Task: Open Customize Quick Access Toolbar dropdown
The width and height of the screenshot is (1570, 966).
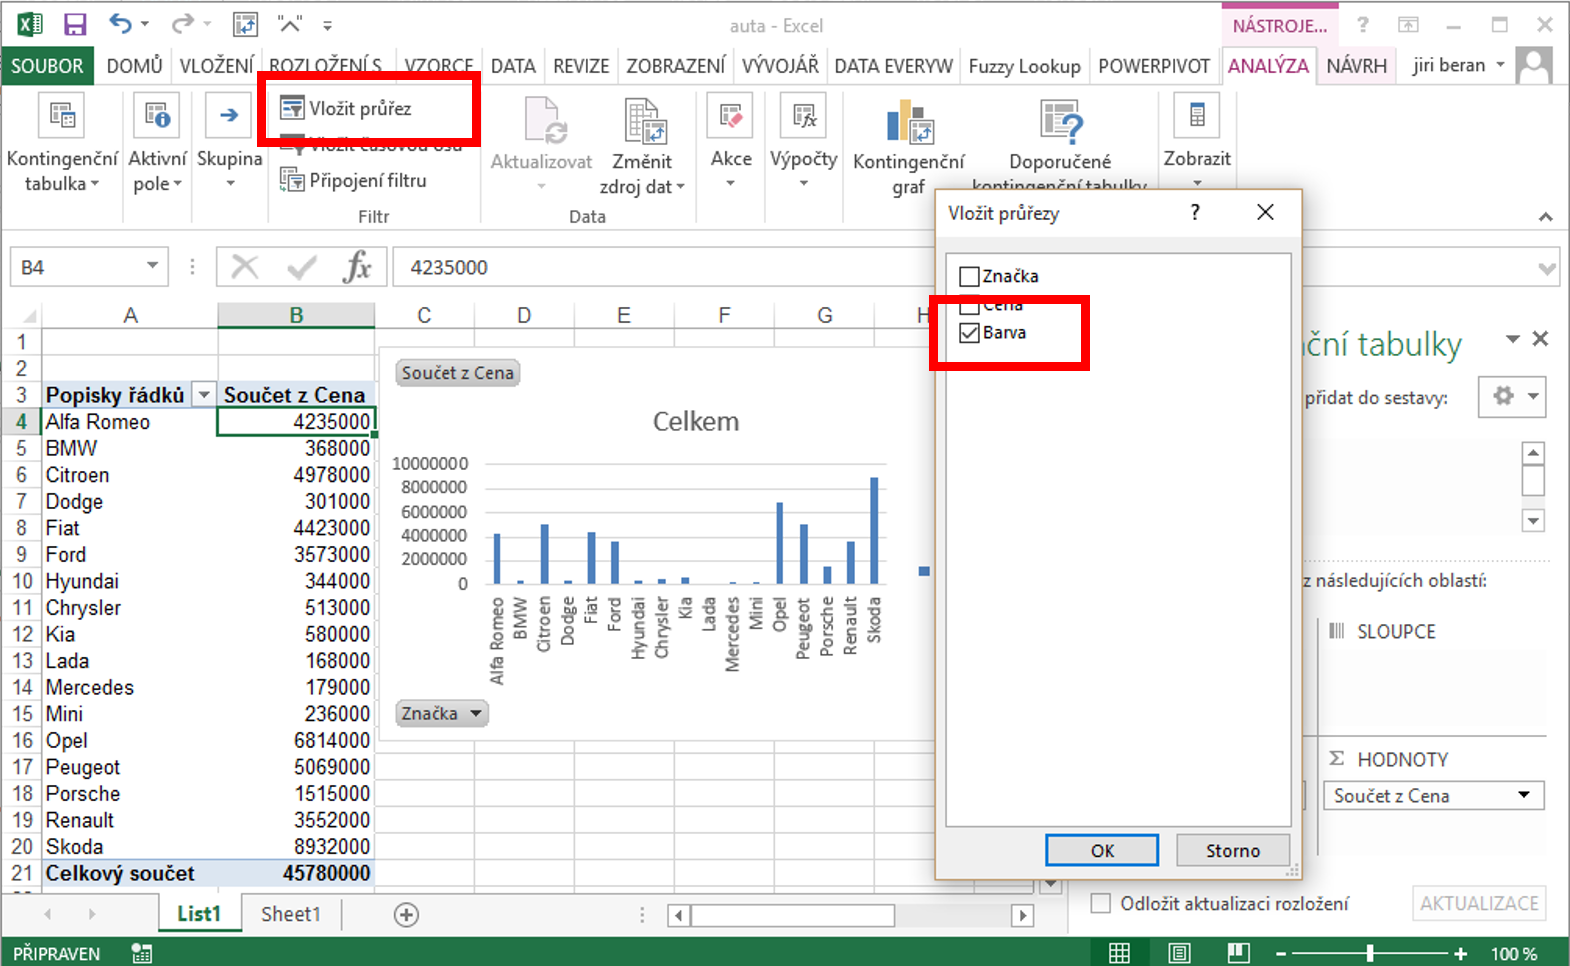Action: tap(328, 25)
